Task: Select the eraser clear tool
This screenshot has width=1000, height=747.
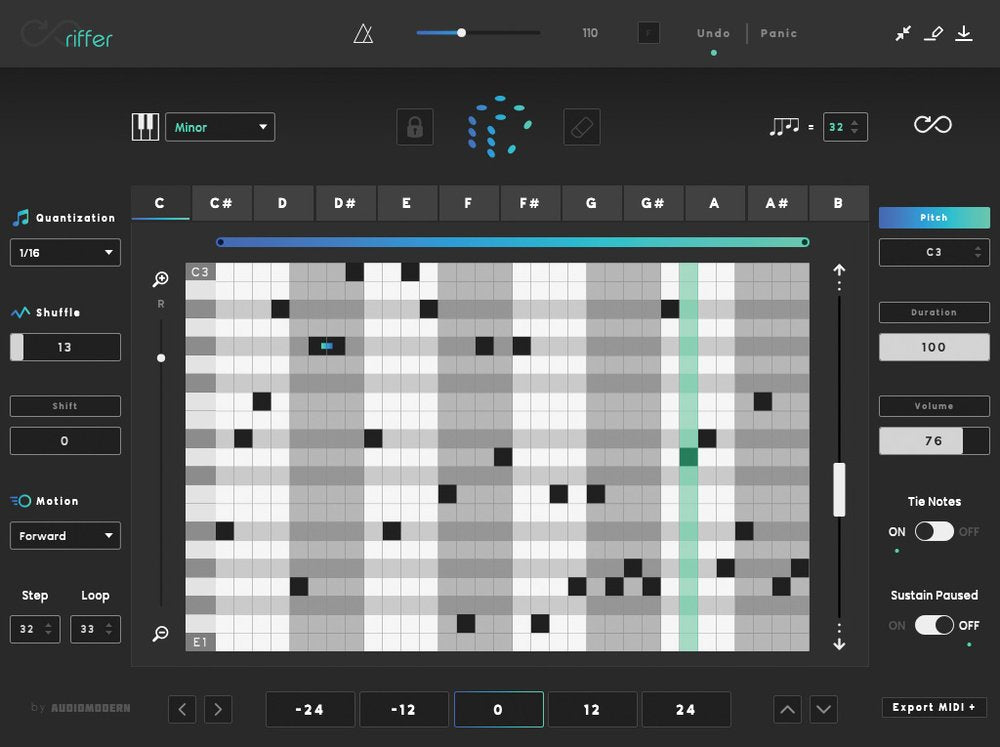Action: 581,127
